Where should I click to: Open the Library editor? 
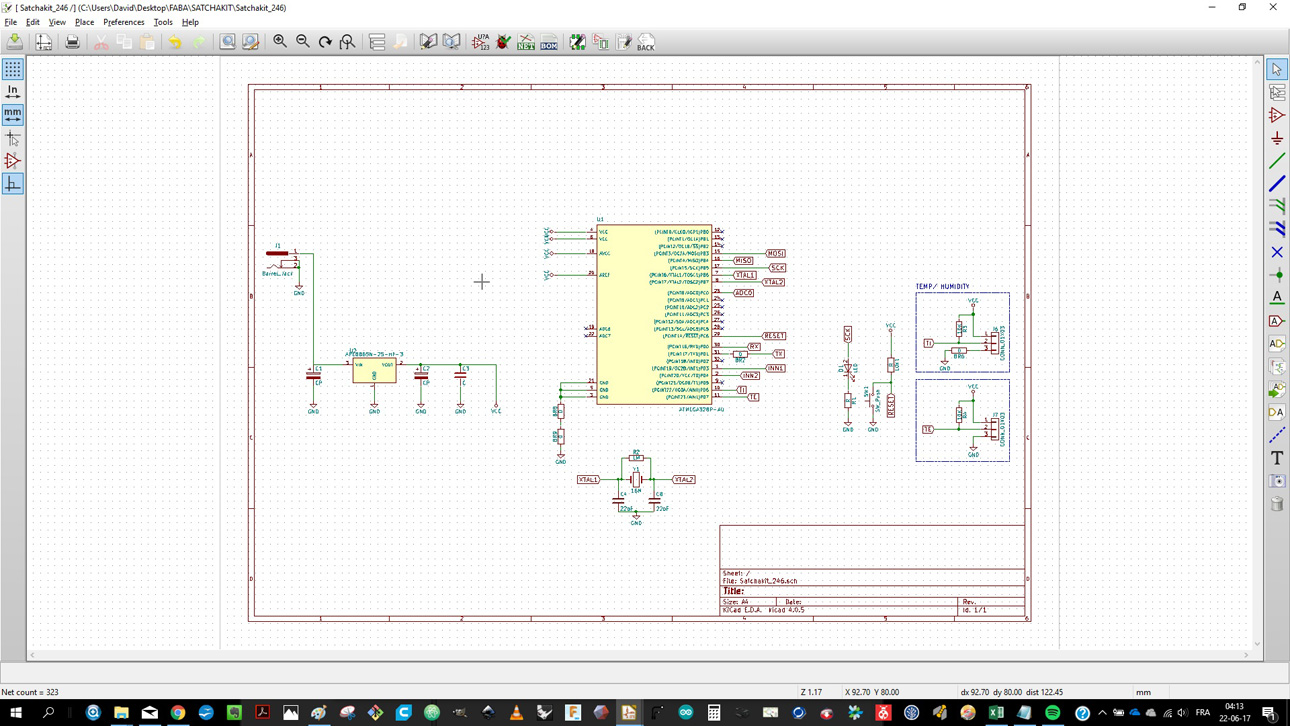[x=429, y=42]
